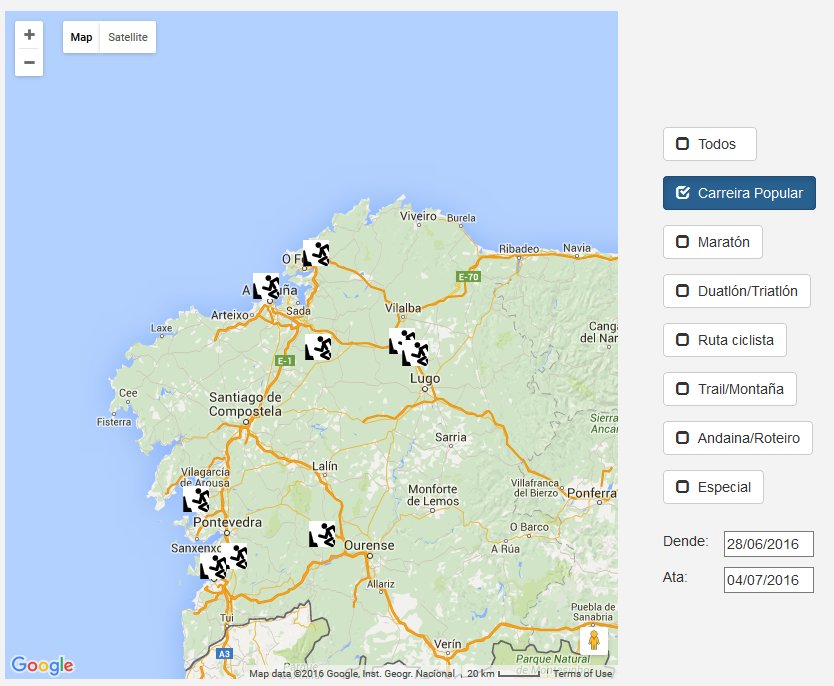Click the O Barco town label
This screenshot has height=686, width=834.
click(529, 527)
